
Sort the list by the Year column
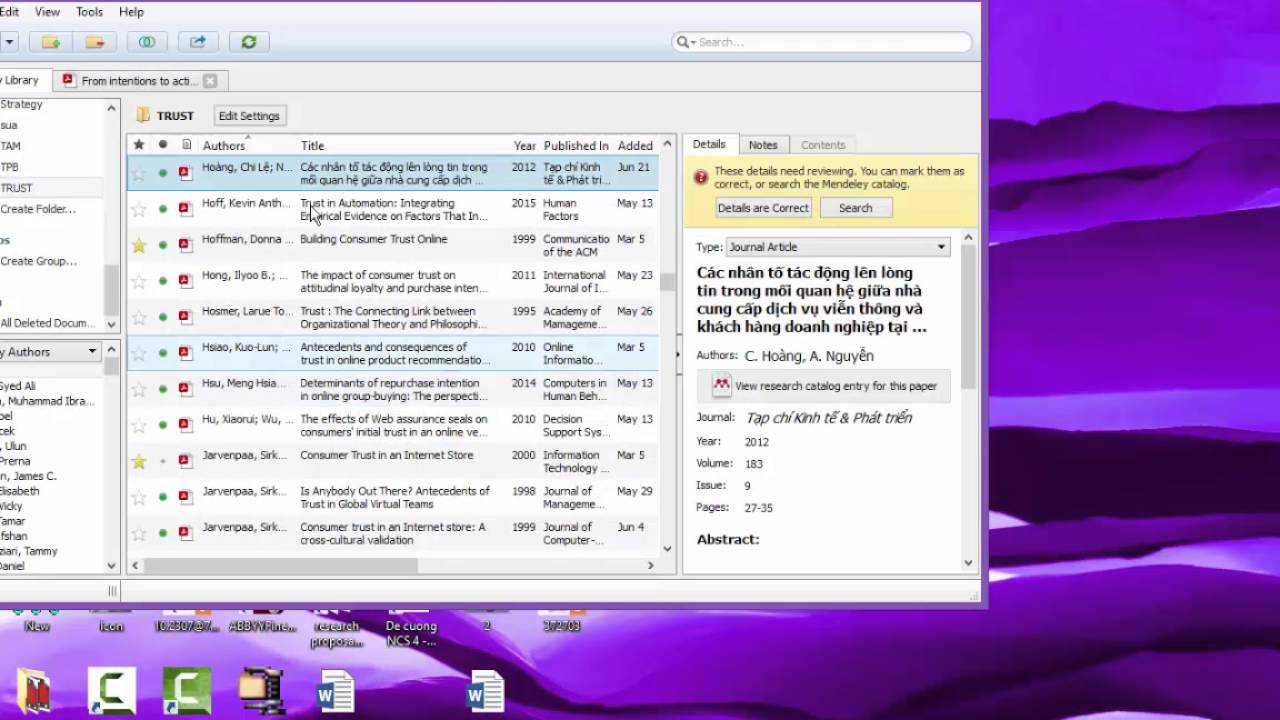point(525,145)
